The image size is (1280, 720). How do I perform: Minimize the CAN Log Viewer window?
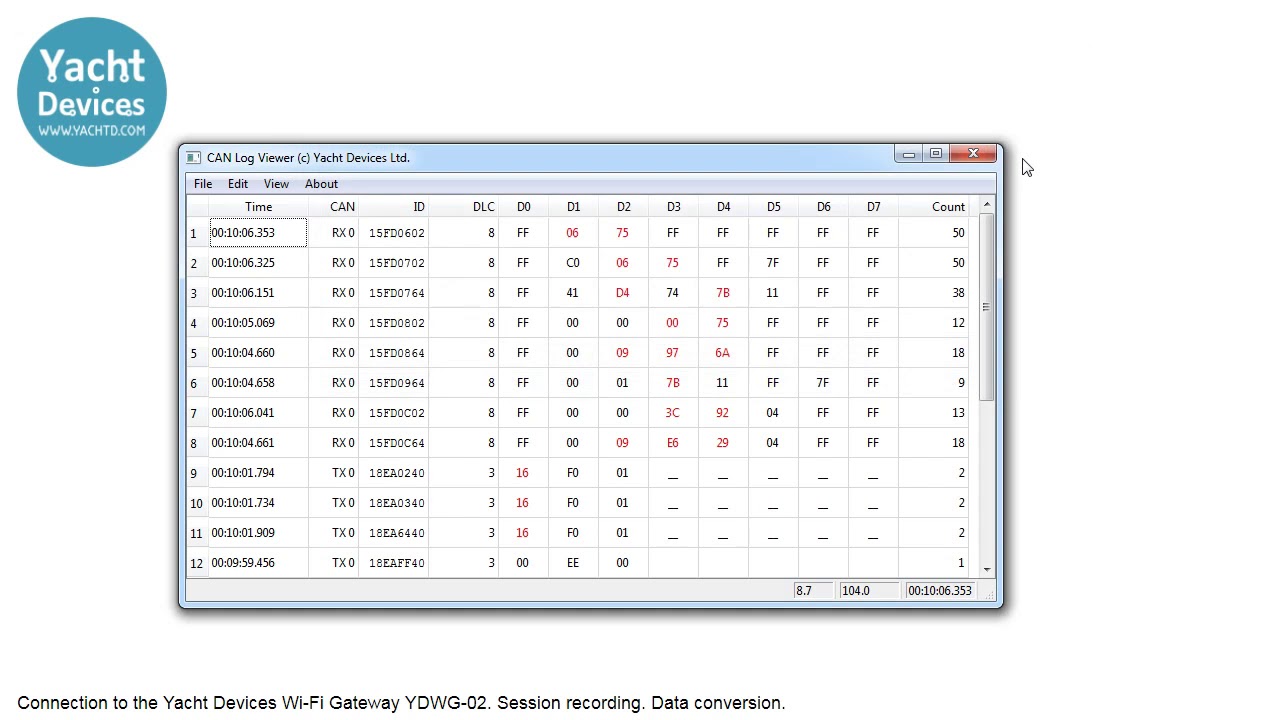908,154
